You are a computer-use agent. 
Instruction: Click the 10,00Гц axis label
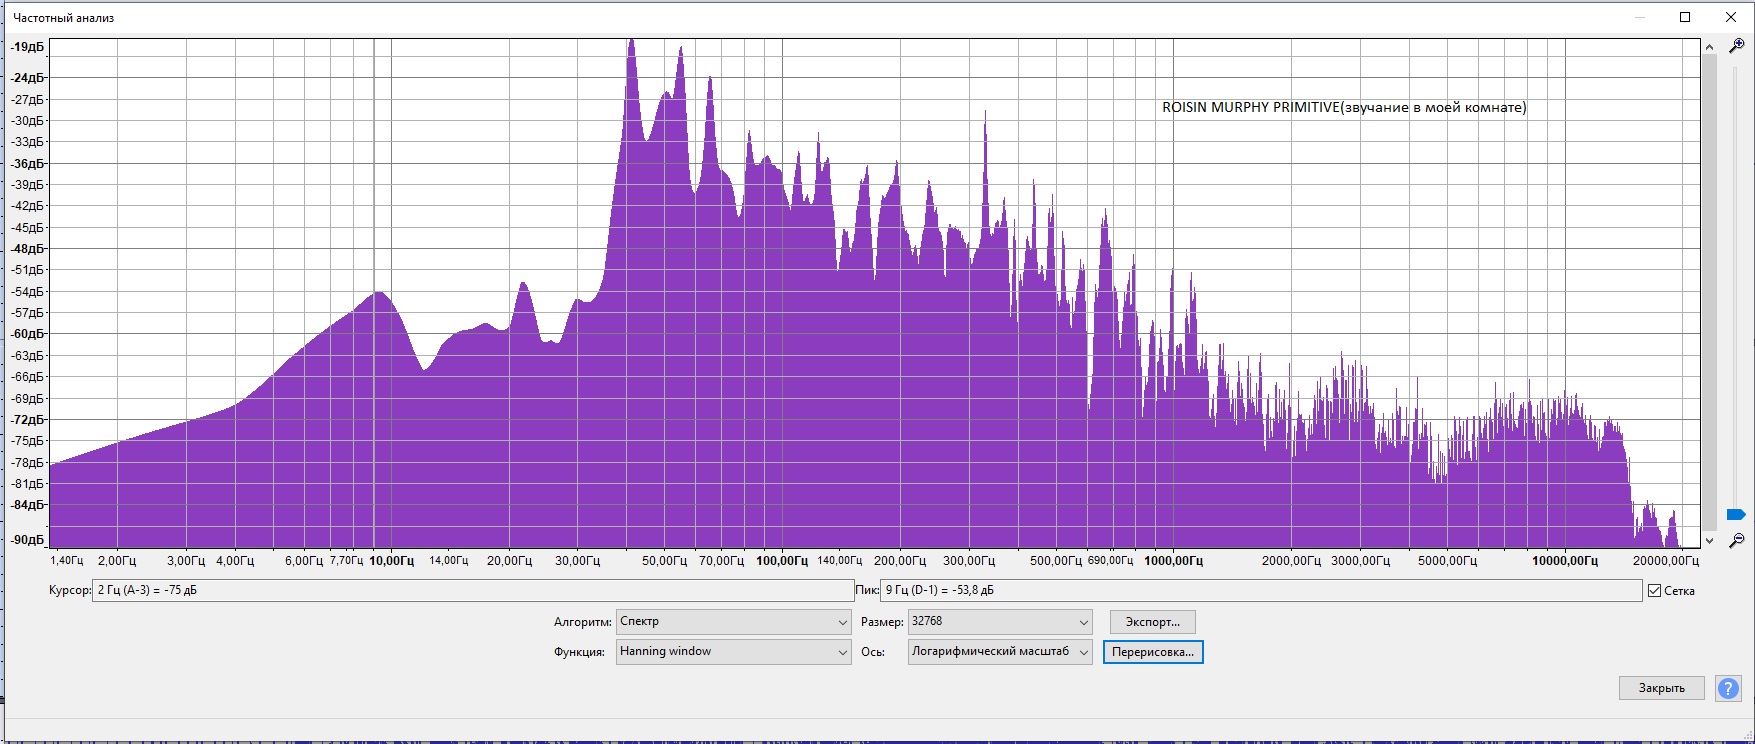point(391,561)
